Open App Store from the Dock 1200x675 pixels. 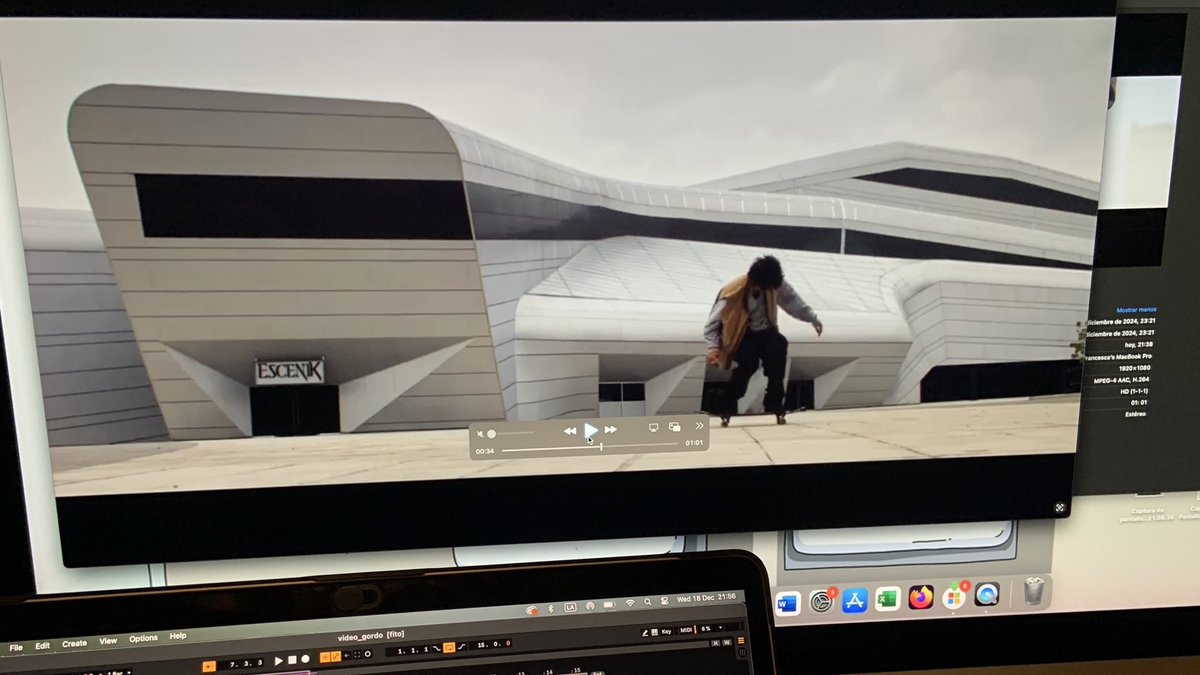coord(855,600)
